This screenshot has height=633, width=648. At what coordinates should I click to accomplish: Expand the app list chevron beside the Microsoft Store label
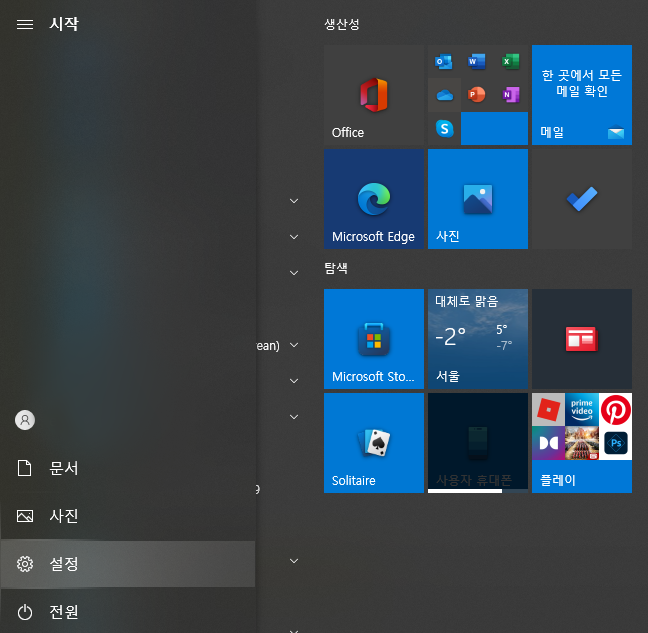tap(294, 381)
